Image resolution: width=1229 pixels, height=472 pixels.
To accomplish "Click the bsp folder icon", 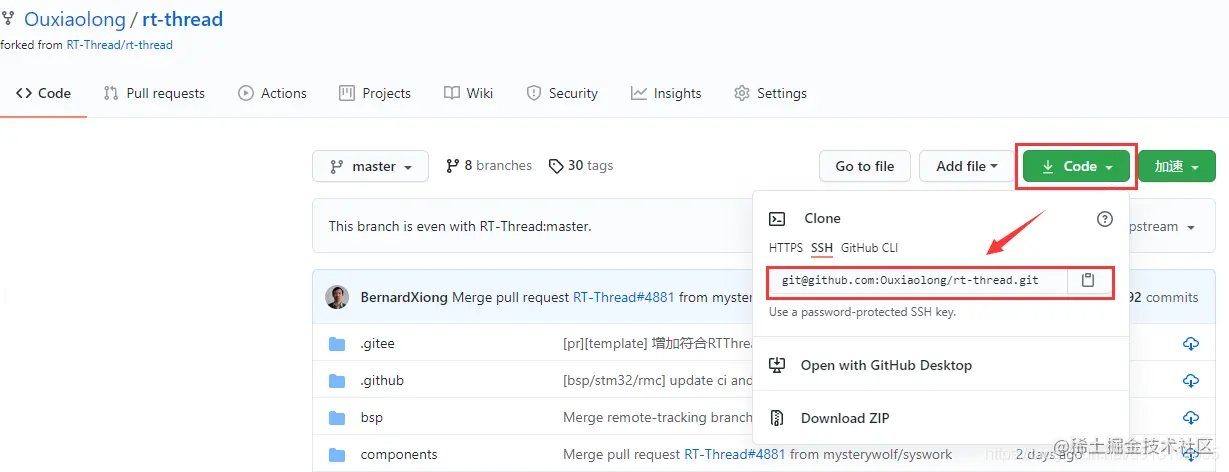I will click(x=337, y=417).
